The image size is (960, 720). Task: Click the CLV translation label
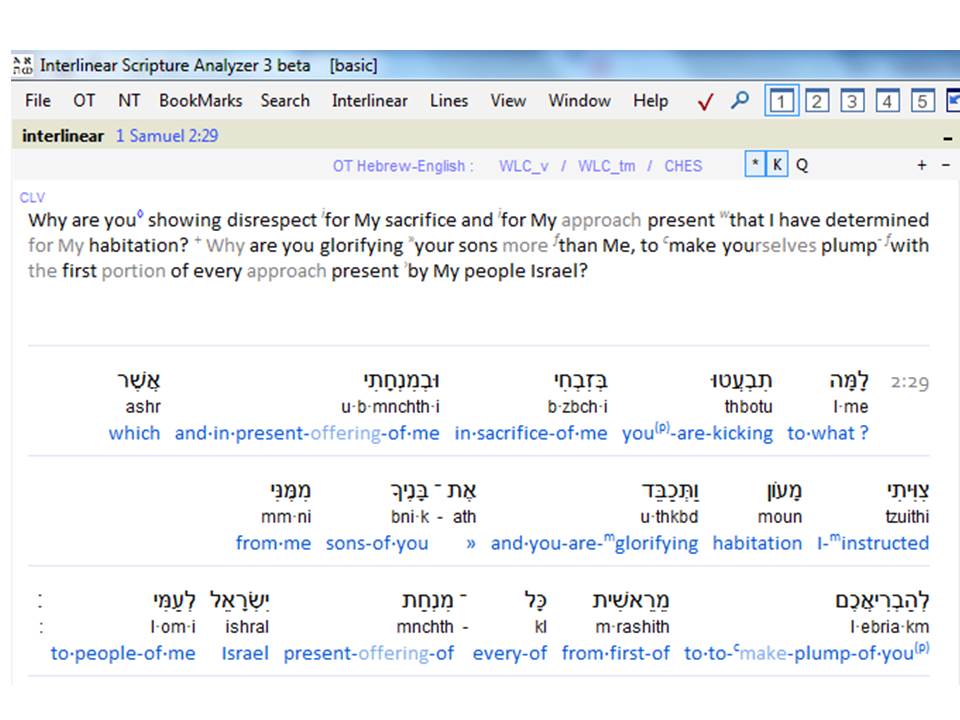pos(32,197)
